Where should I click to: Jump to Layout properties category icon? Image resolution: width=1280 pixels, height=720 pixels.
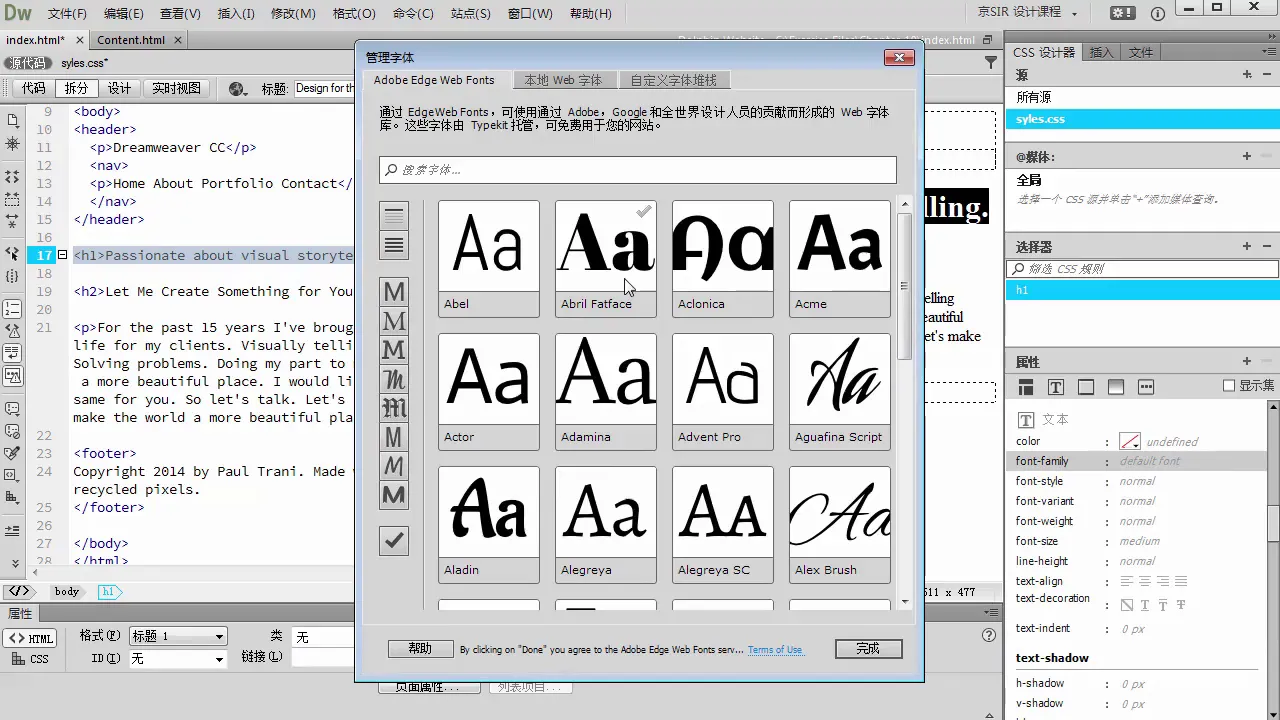click(x=1026, y=387)
